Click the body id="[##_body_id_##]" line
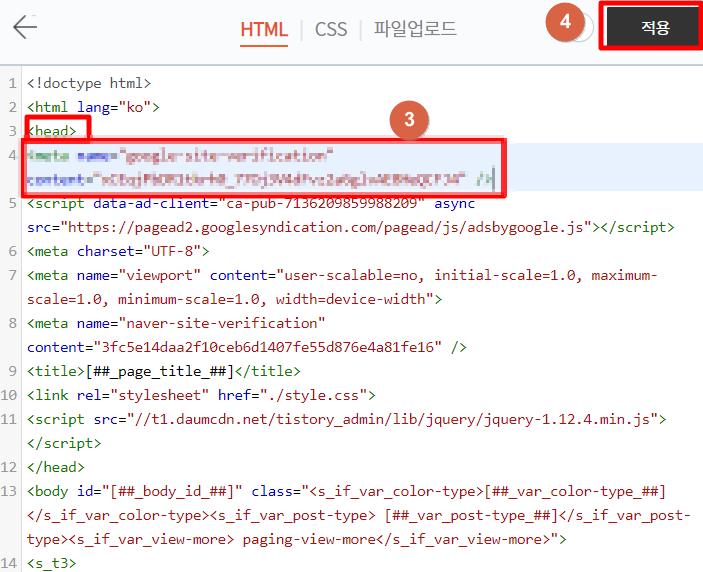This screenshot has height=572, width=703. 347,492
